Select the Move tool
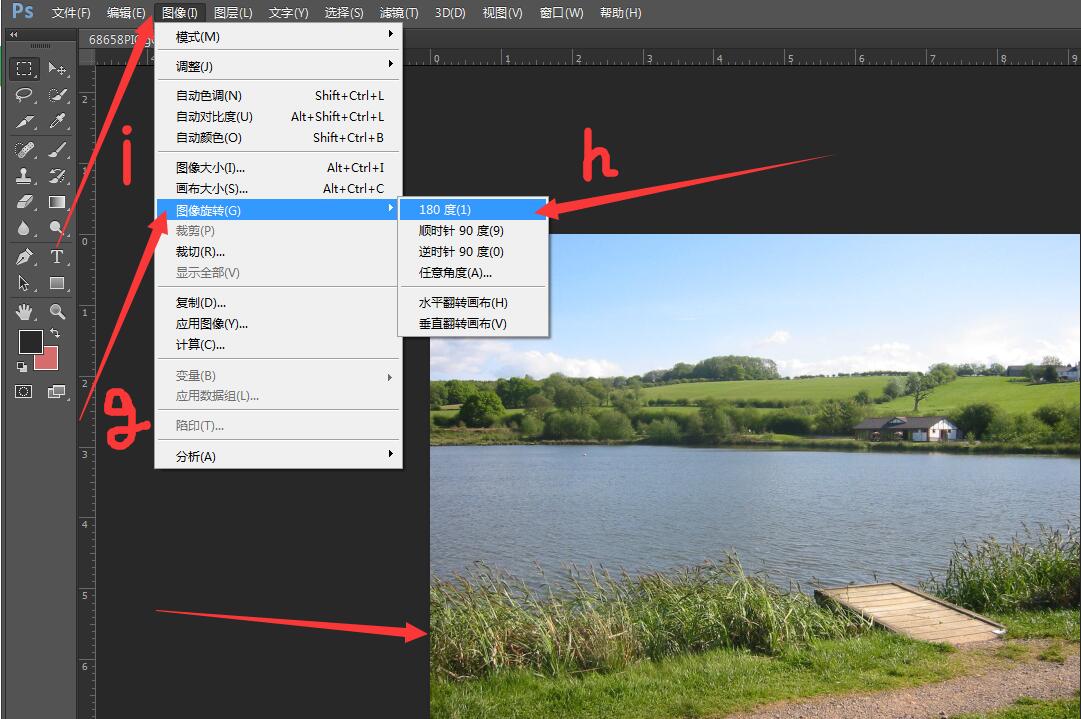Viewport: 1081px width, 719px height. click(x=57, y=68)
